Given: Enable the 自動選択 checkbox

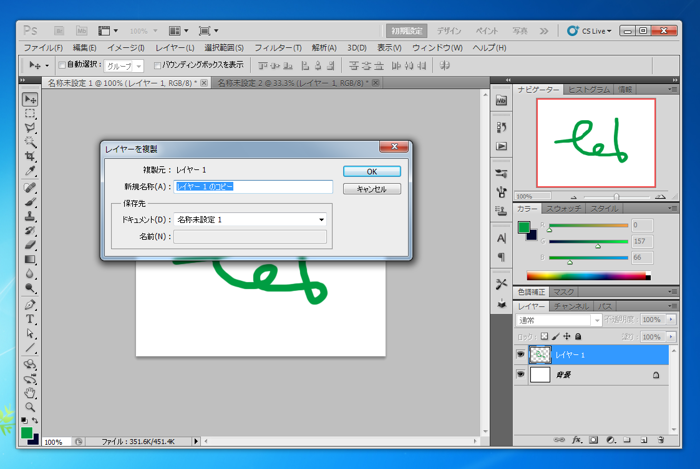Looking at the screenshot, I should click(62, 65).
